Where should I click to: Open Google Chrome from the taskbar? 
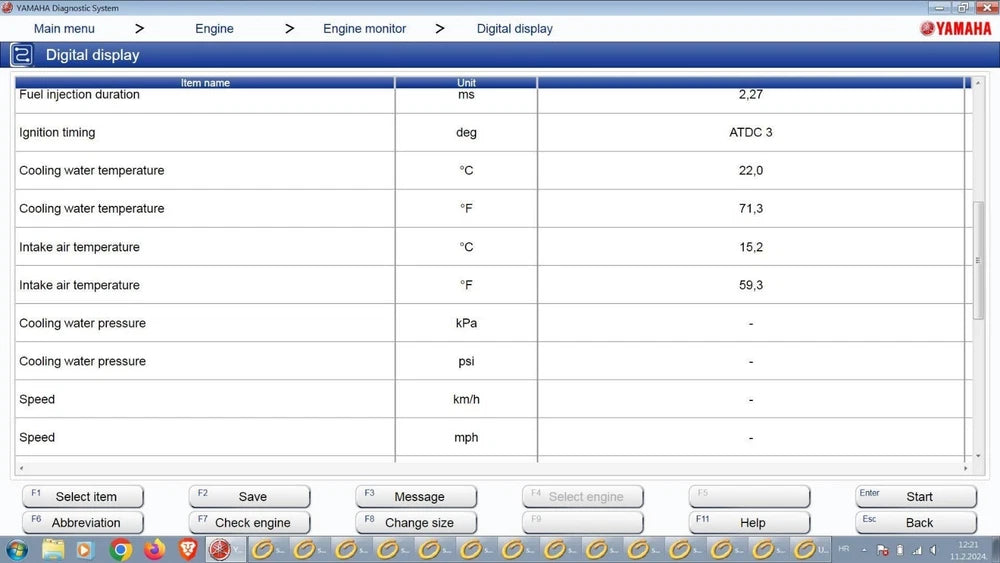(x=120, y=550)
